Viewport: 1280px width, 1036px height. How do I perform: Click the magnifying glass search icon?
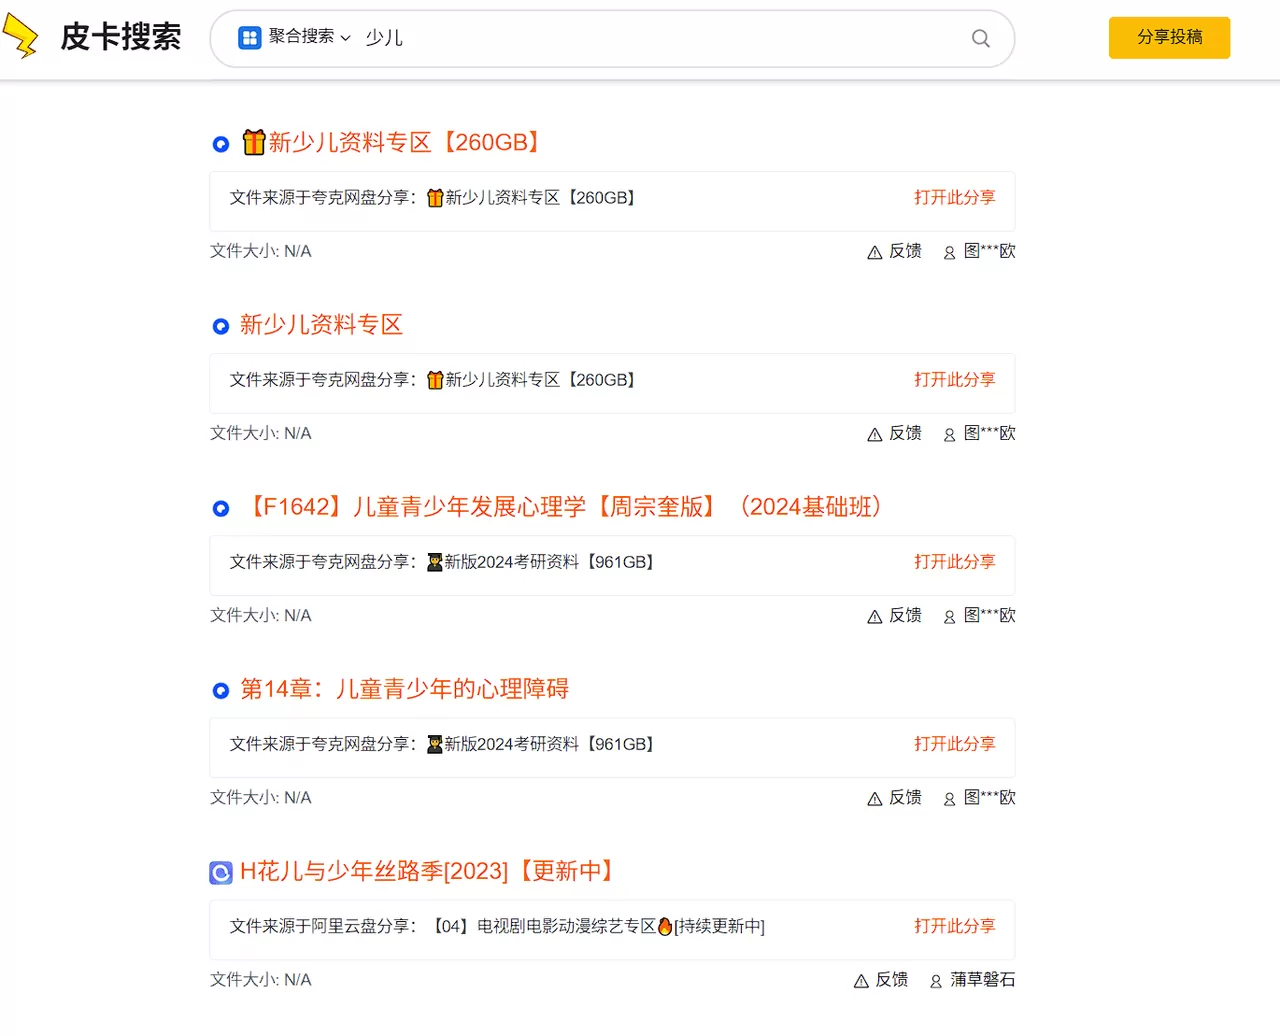tap(979, 38)
